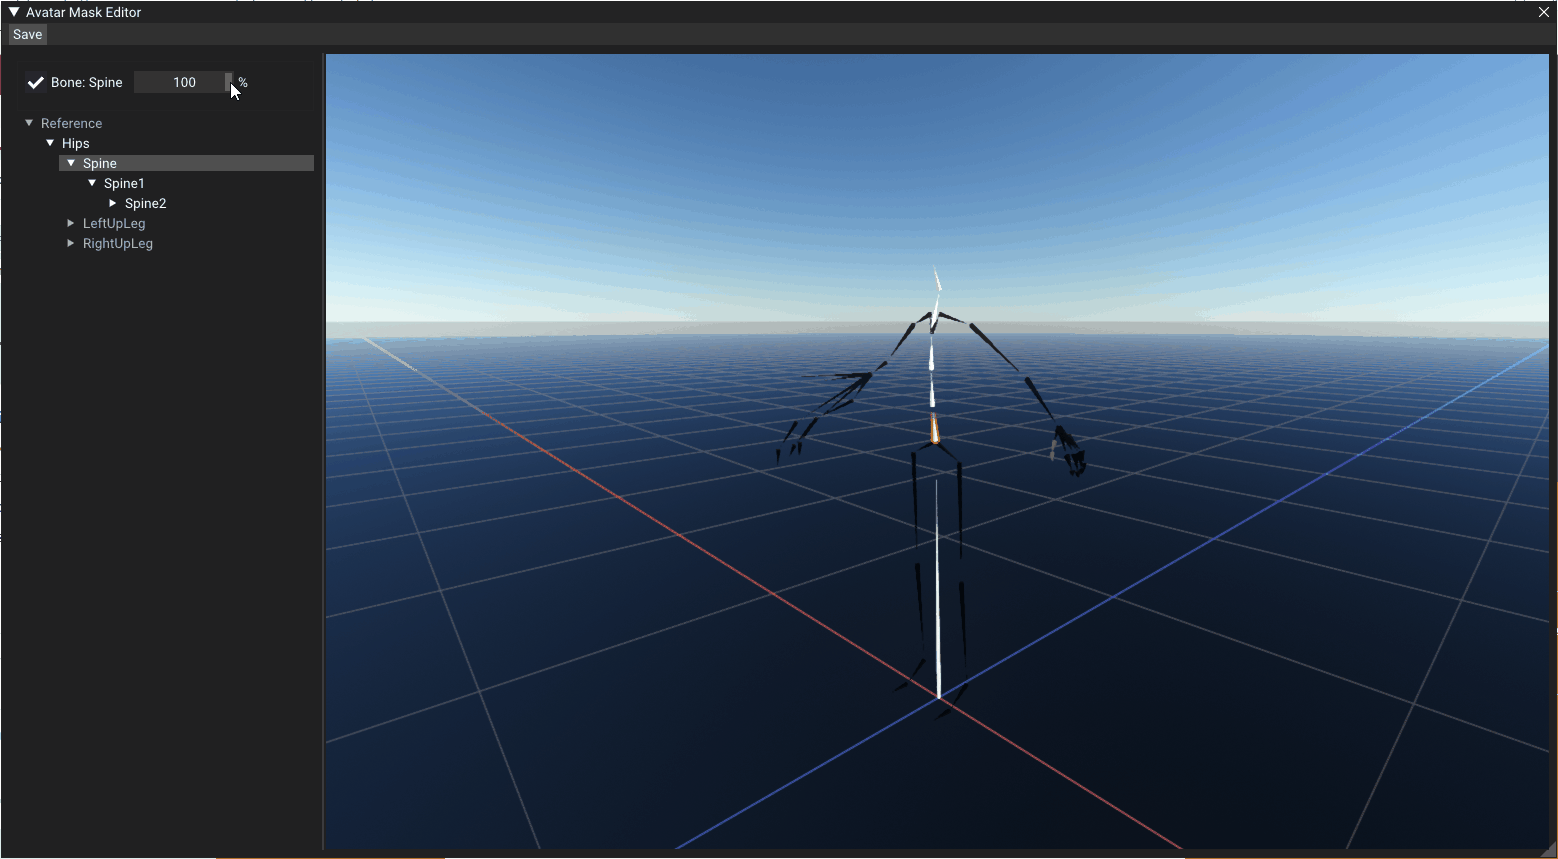This screenshot has height=859, width=1558.
Task: Expand the RightUpLeg tree node arrow
Action: (71, 243)
